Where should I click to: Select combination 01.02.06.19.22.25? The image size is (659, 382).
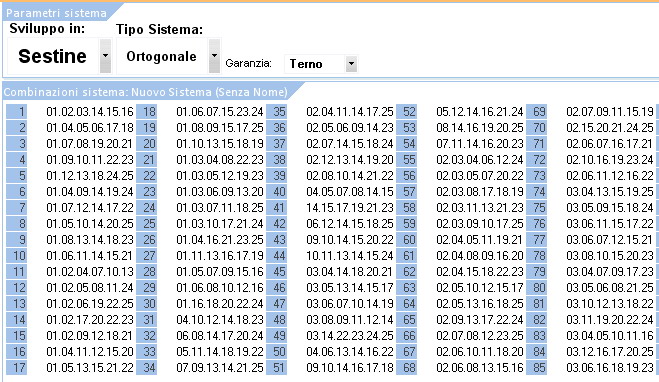[x=90, y=303]
